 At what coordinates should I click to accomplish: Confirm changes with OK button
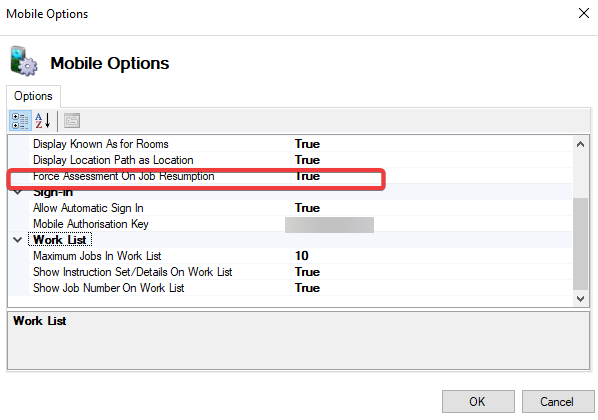click(x=478, y=401)
